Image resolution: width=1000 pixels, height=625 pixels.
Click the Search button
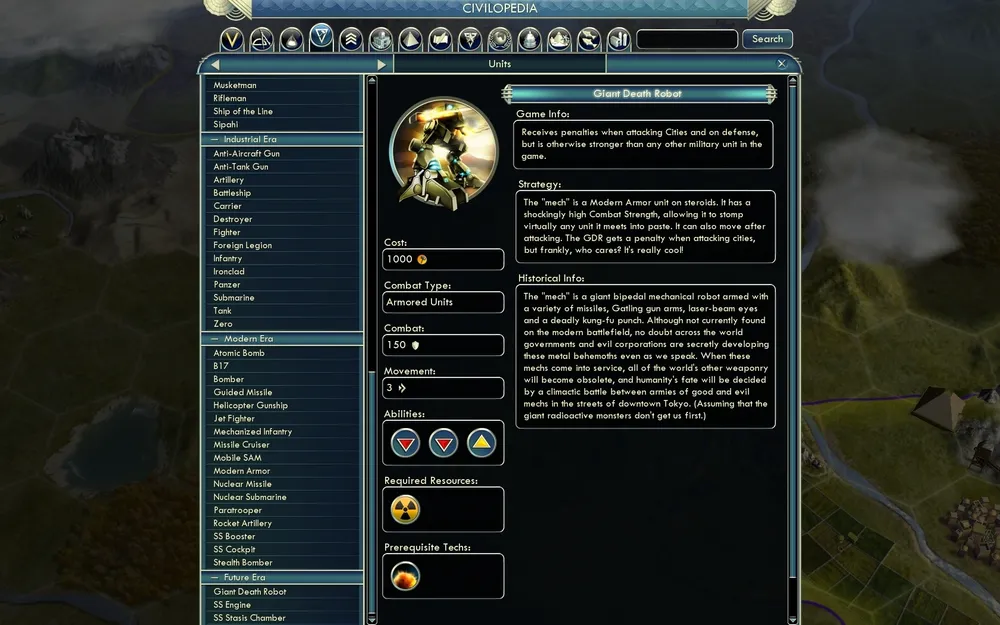click(x=767, y=39)
